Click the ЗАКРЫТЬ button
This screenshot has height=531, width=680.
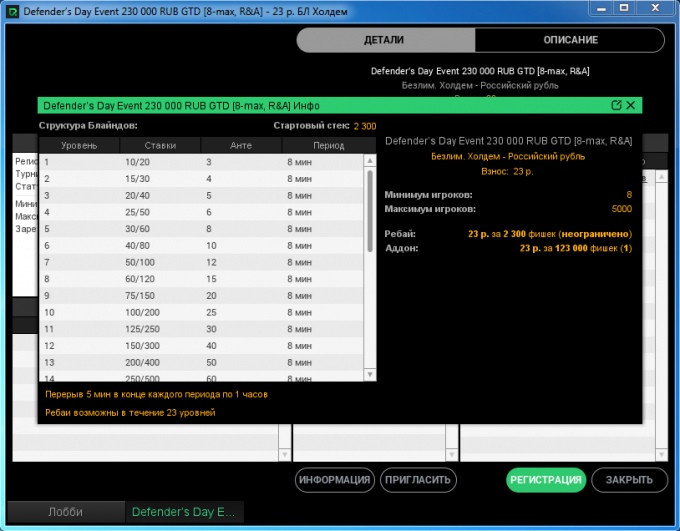[629, 480]
